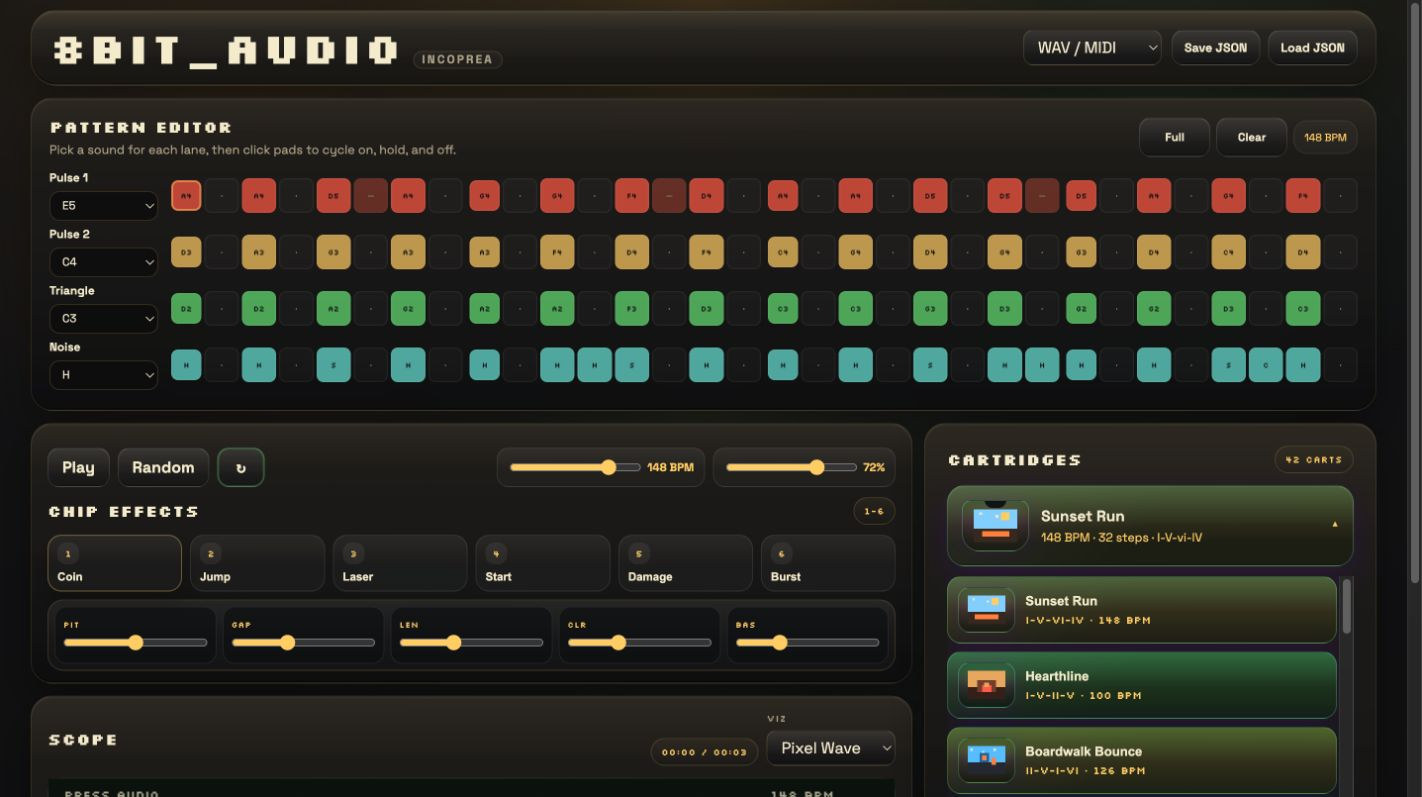
Task: Click the 1-6 badge in Chip Effects
Action: coord(874,511)
